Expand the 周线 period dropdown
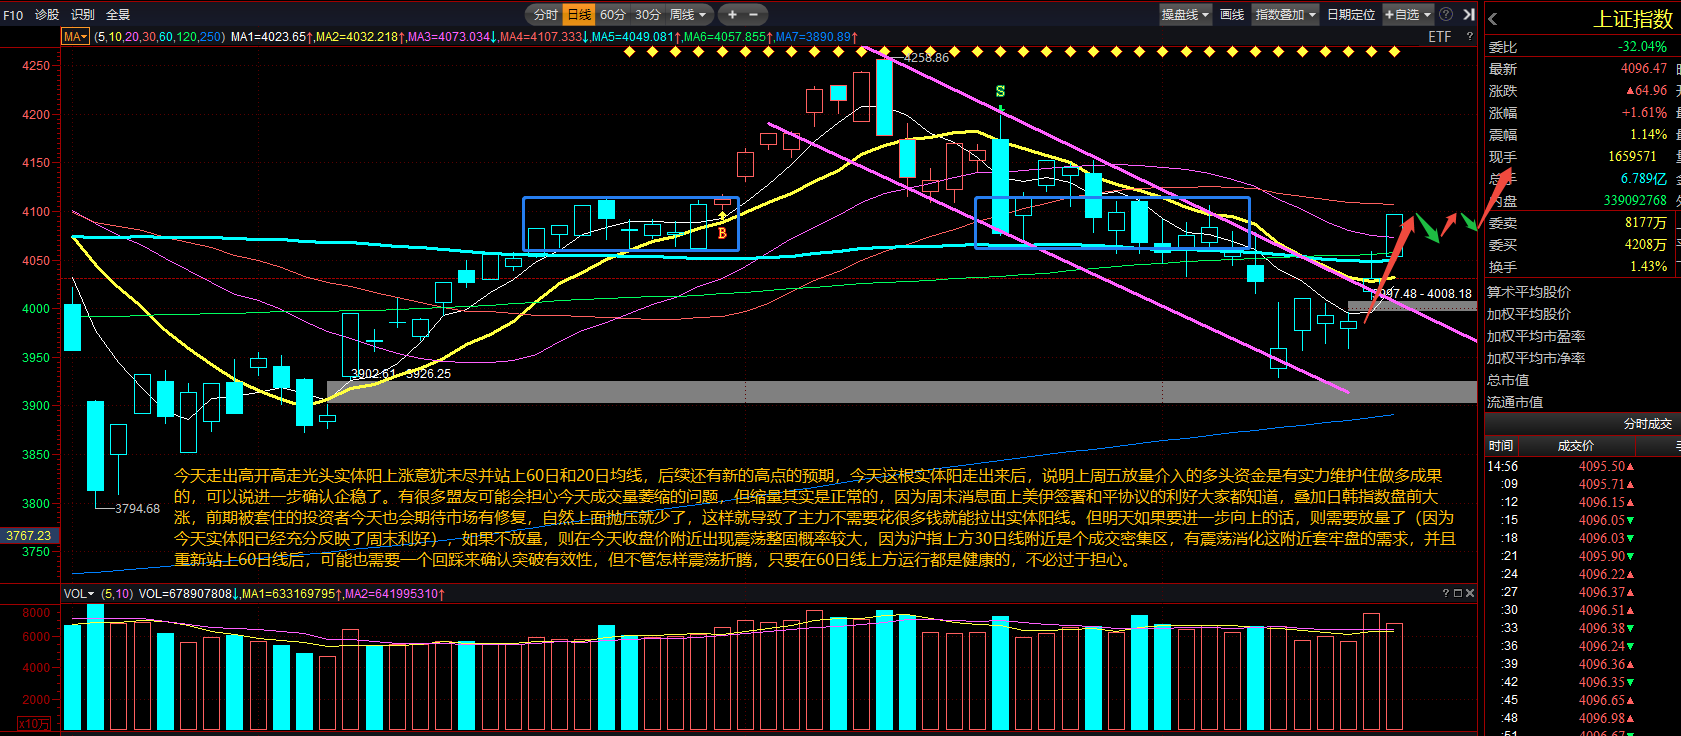 click(688, 14)
